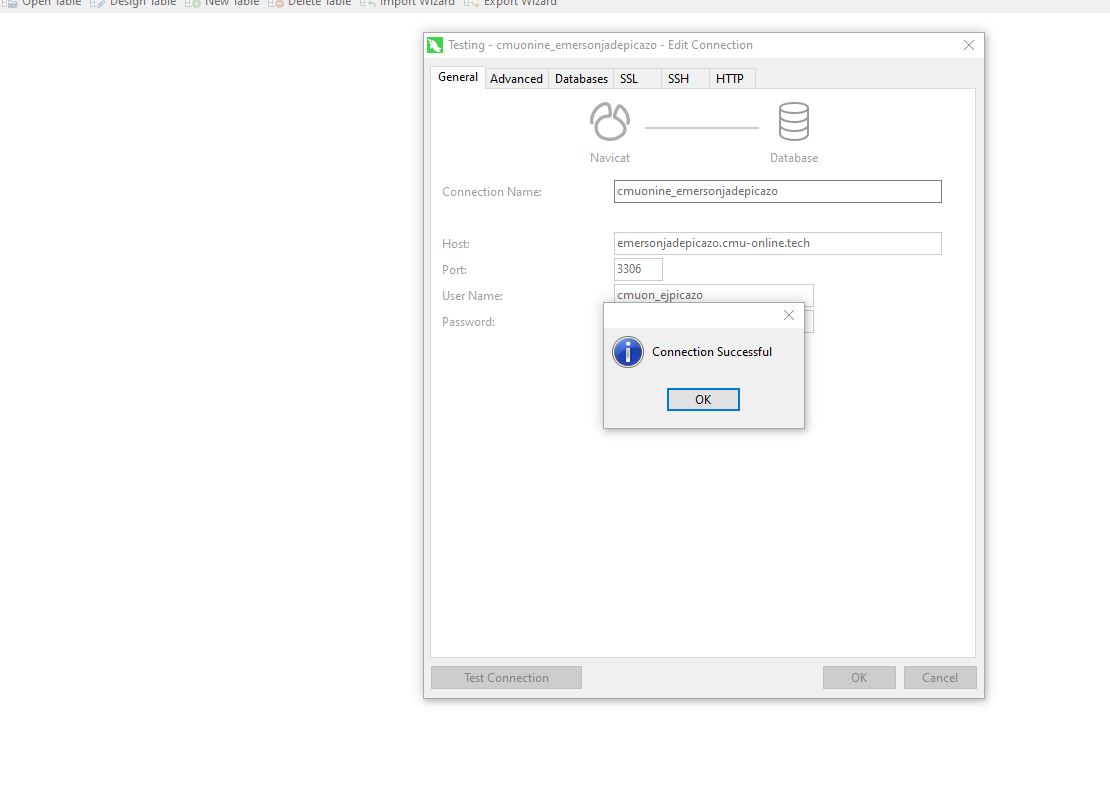The height and width of the screenshot is (786, 1110).
Task: Click the Delete Table toolbar icon
Action: (x=276, y=3)
